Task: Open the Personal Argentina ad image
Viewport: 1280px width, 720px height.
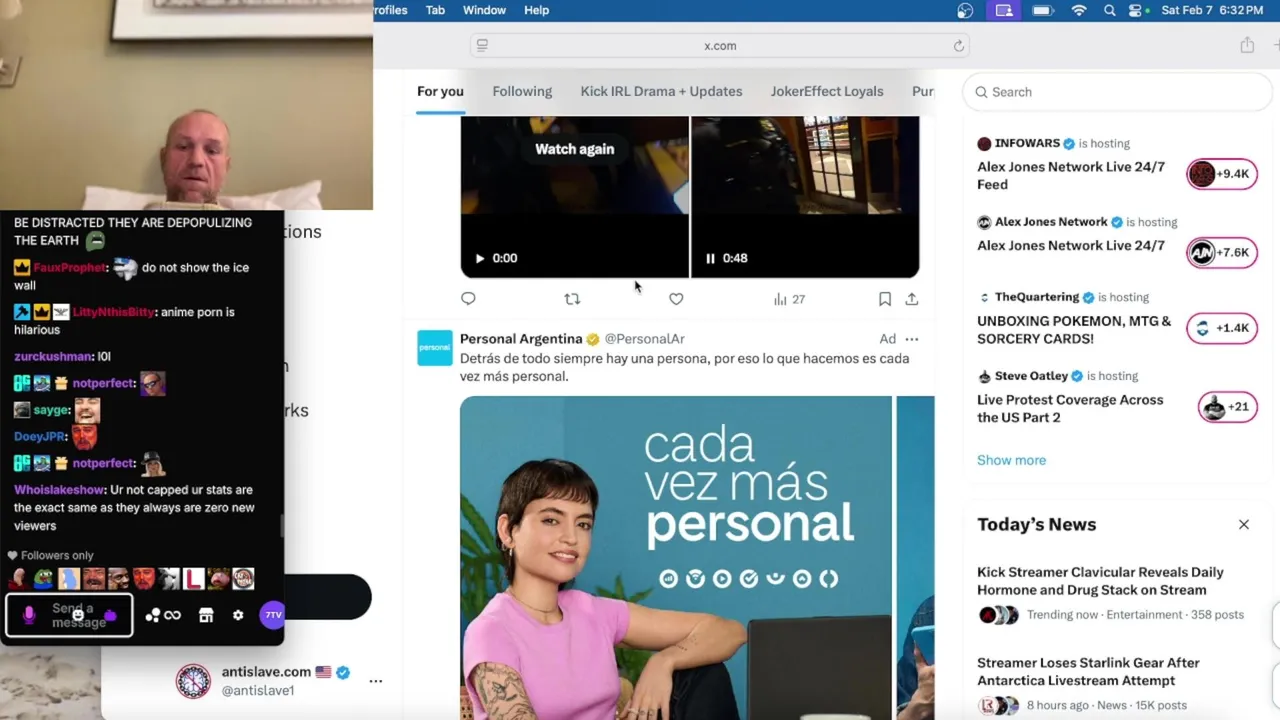Action: [x=676, y=557]
